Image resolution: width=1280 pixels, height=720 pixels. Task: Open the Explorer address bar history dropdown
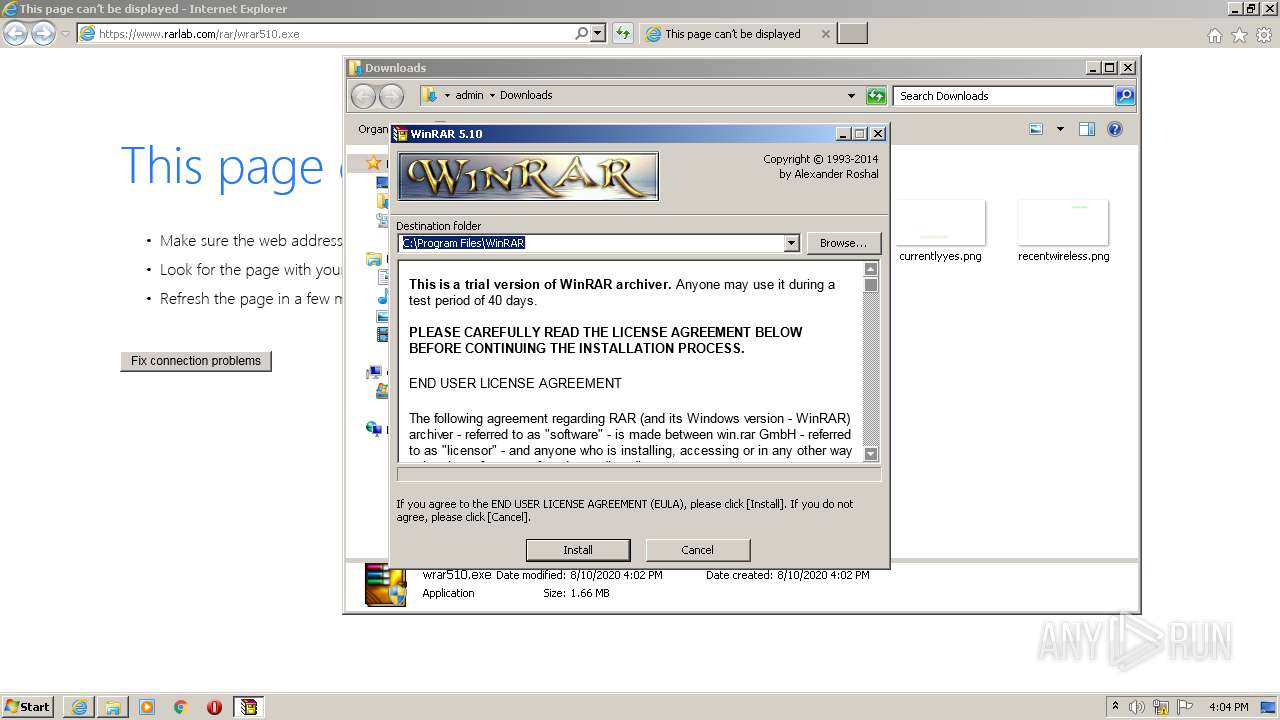(851, 96)
